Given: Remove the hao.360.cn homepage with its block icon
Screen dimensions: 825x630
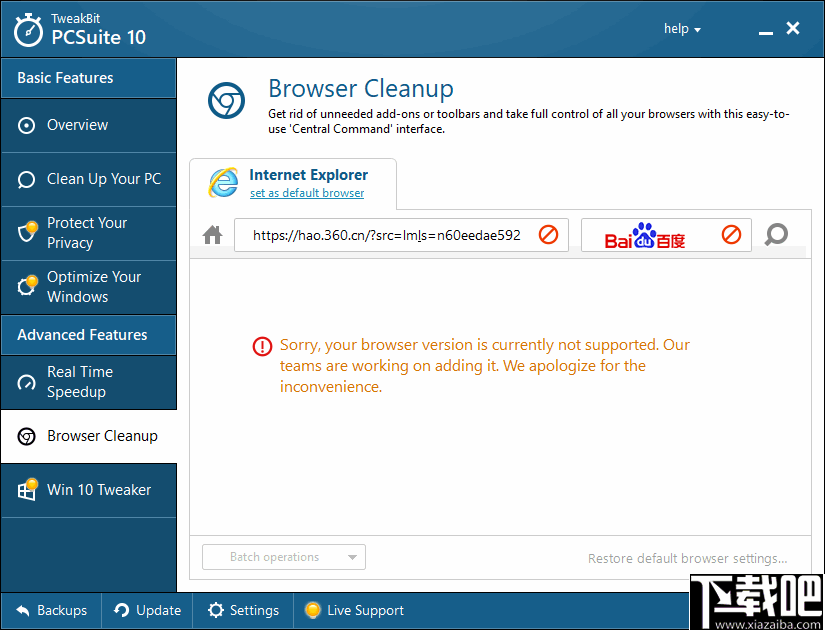Looking at the screenshot, I should click(548, 234).
